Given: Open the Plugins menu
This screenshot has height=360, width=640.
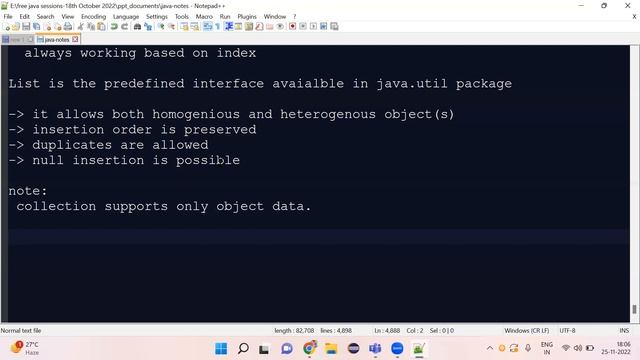Looking at the screenshot, I should coord(247,16).
